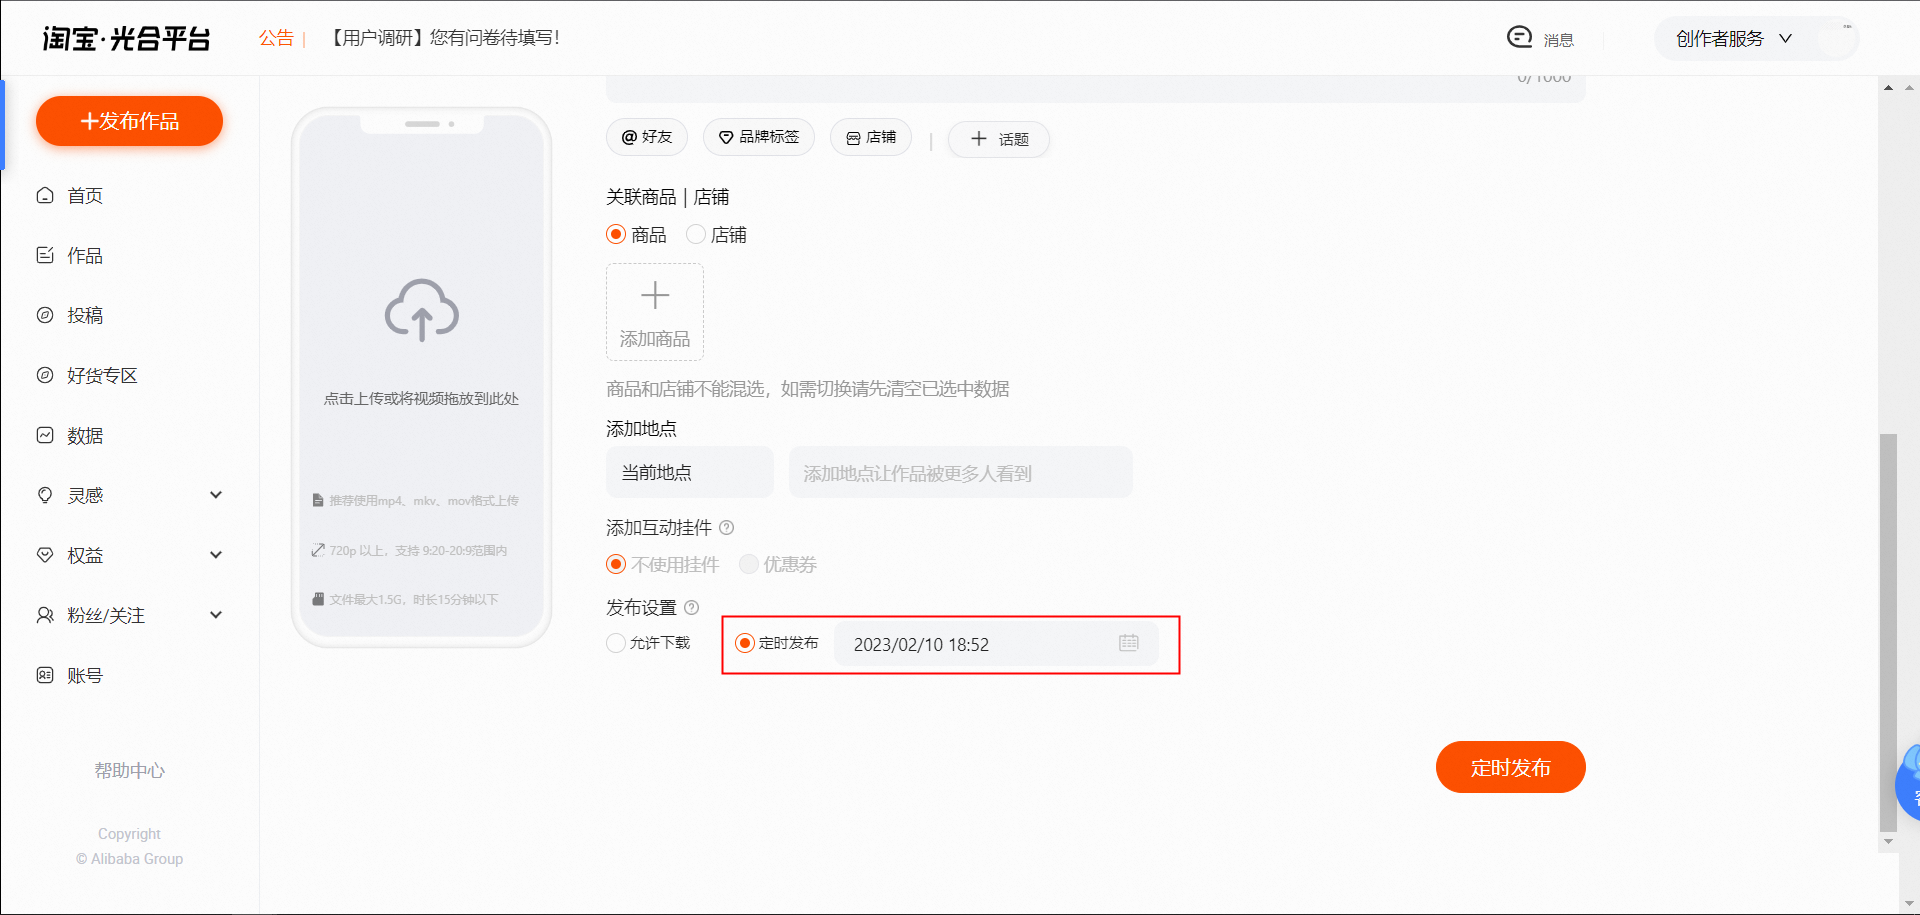Open the 消息 messages icon
The width and height of the screenshot is (1920, 915).
pos(1520,37)
